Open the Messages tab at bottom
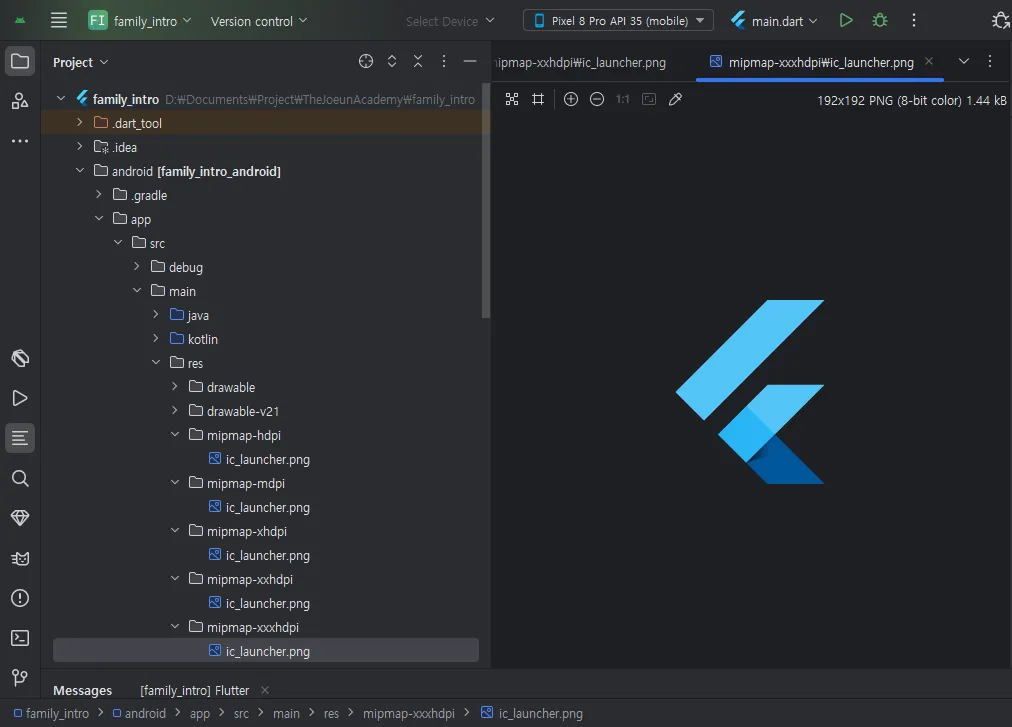 (x=82, y=691)
